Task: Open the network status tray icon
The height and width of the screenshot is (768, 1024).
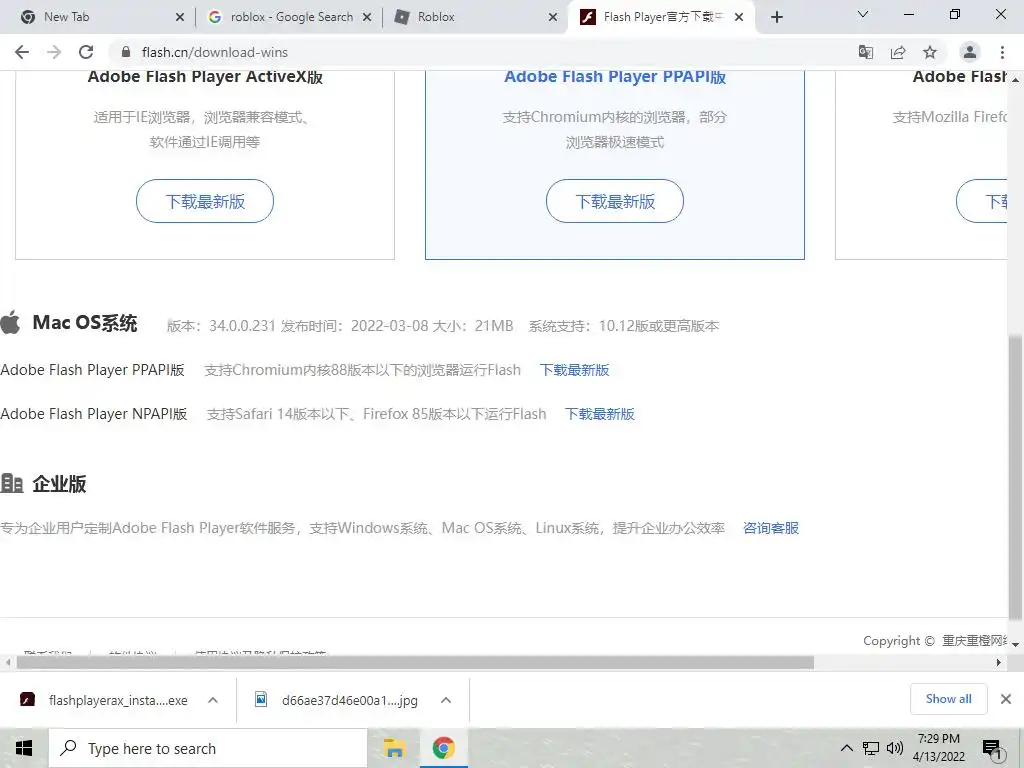Action: (871, 748)
